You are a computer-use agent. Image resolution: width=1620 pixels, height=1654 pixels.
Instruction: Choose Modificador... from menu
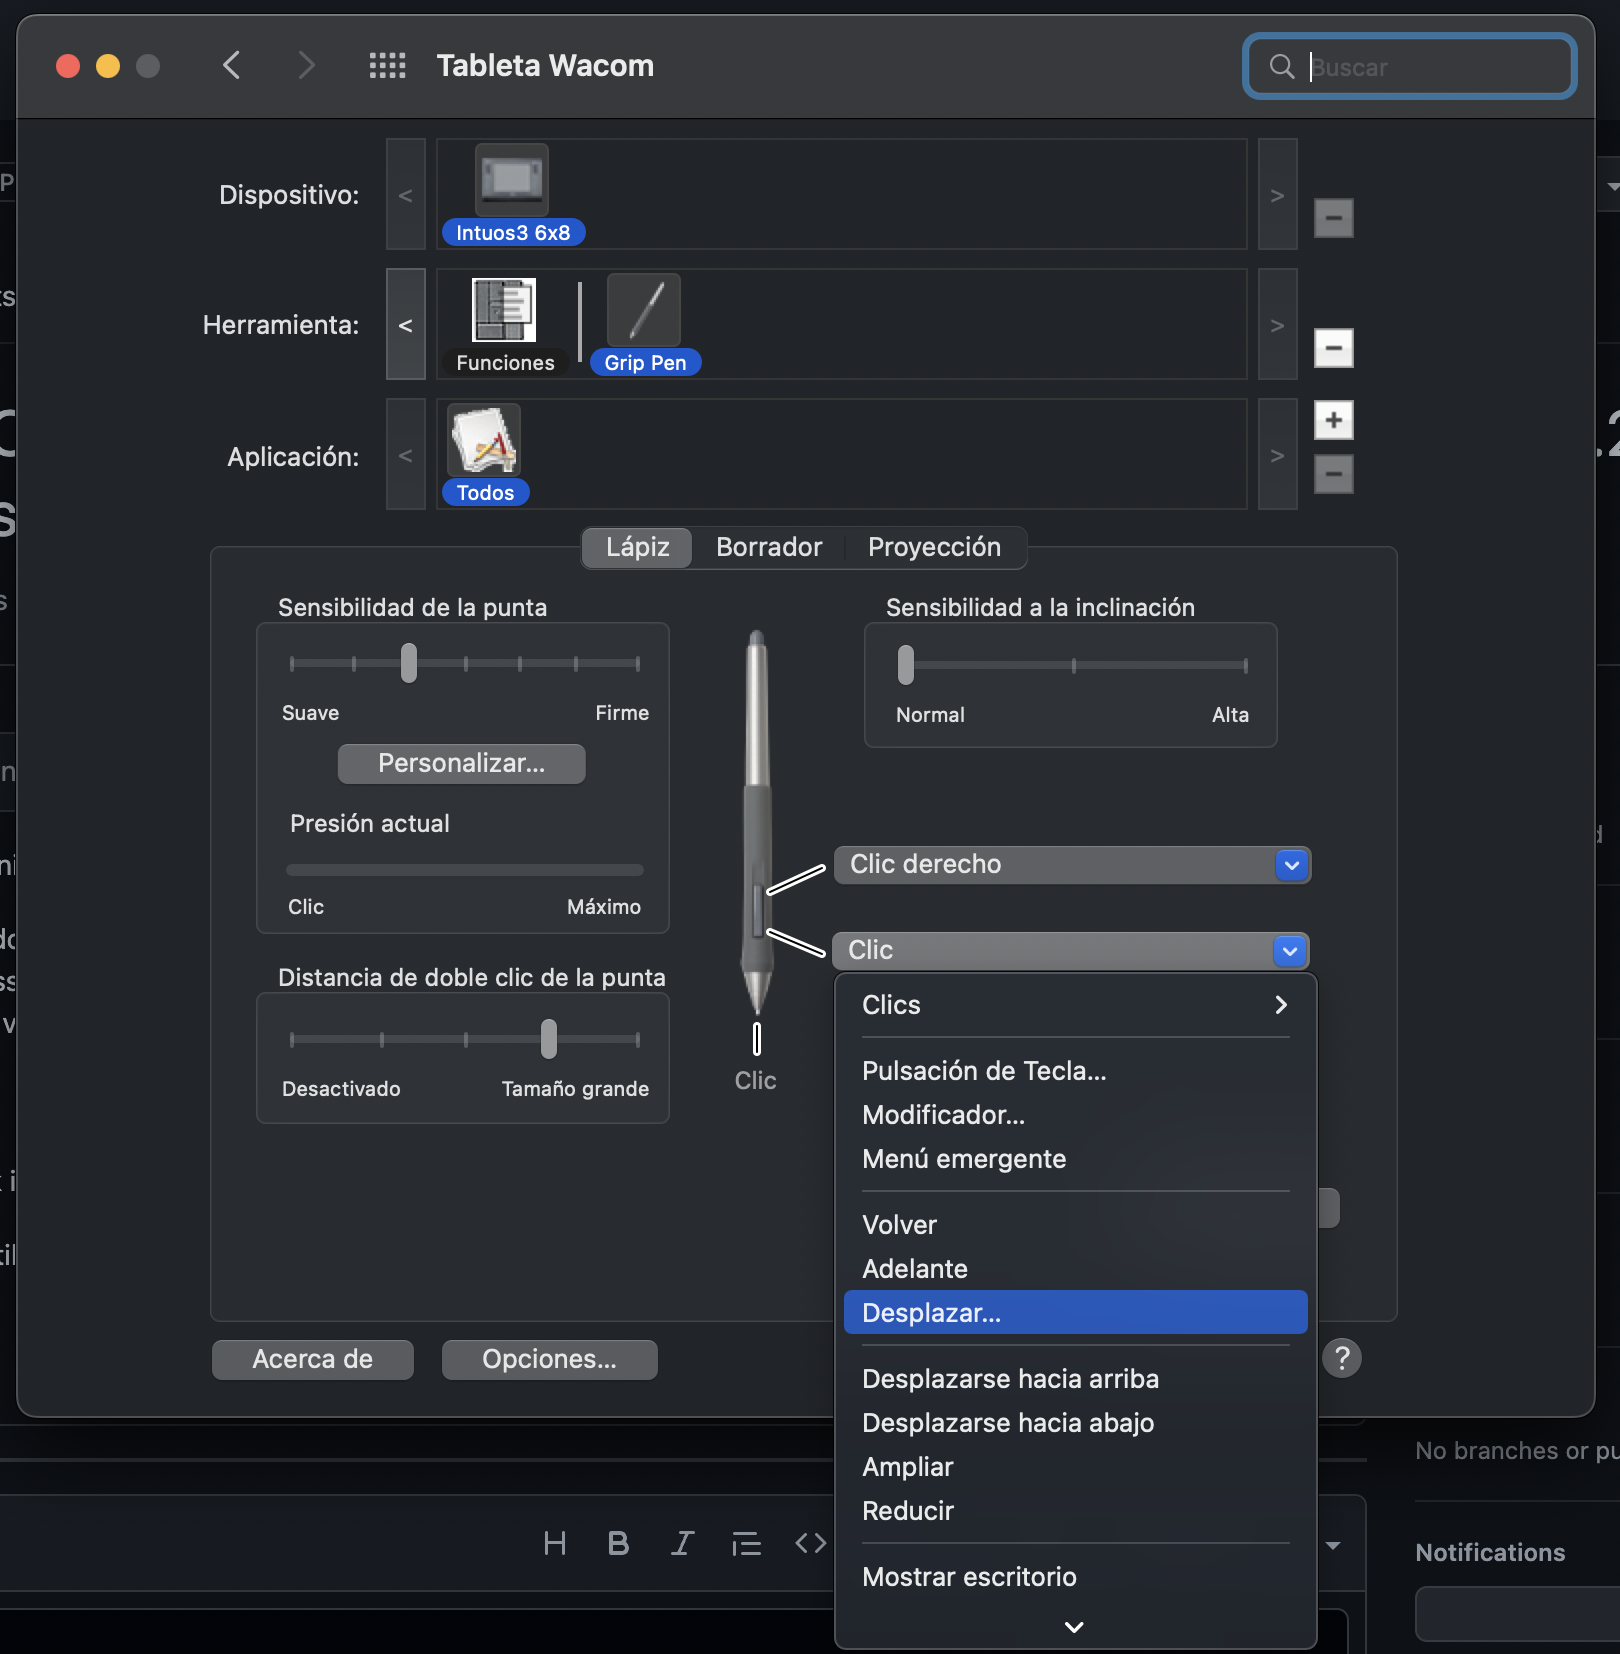[1075, 1115]
